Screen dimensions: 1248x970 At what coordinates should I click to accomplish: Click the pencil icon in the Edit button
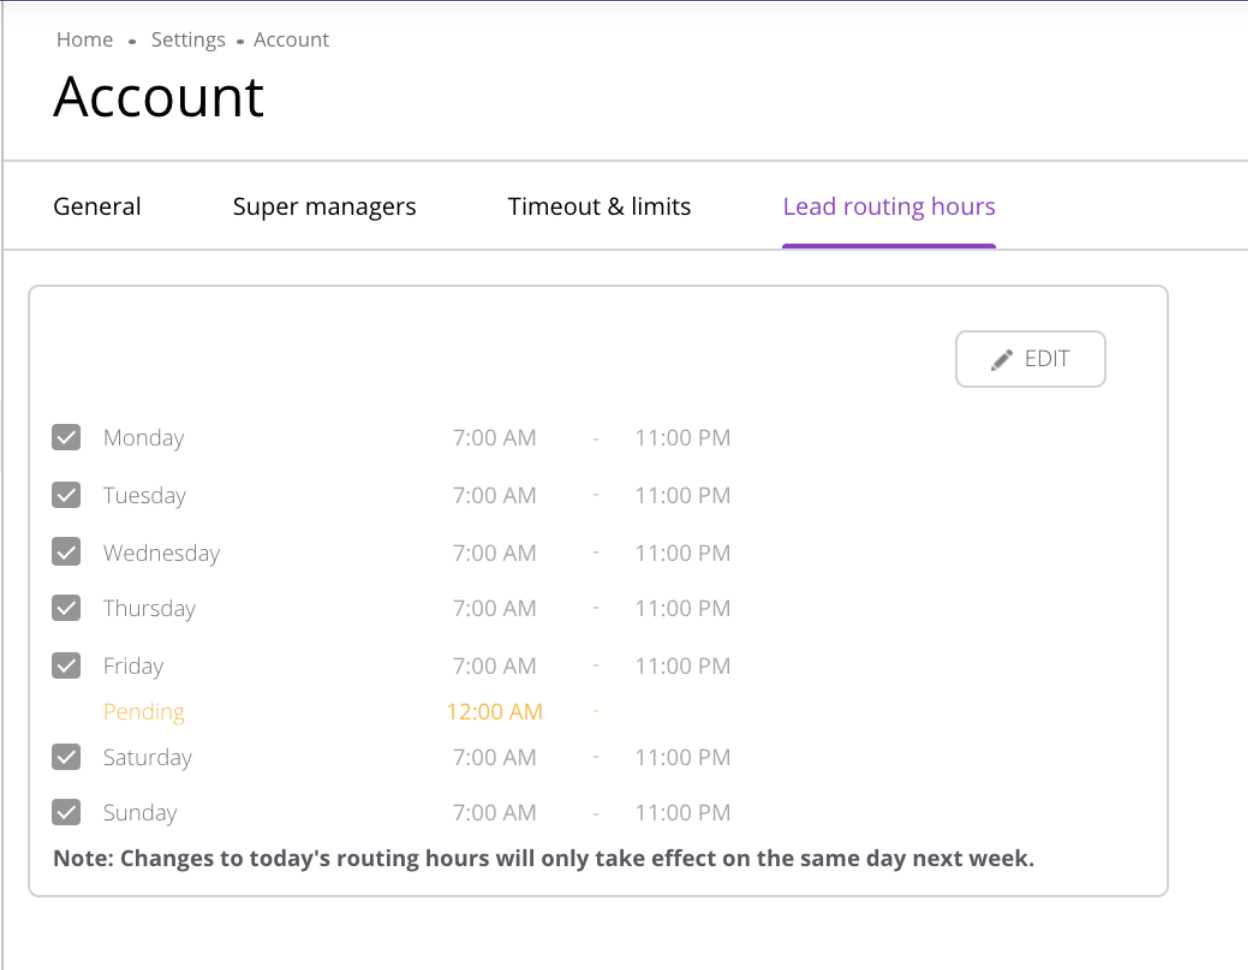pyautogui.click(x=1002, y=360)
